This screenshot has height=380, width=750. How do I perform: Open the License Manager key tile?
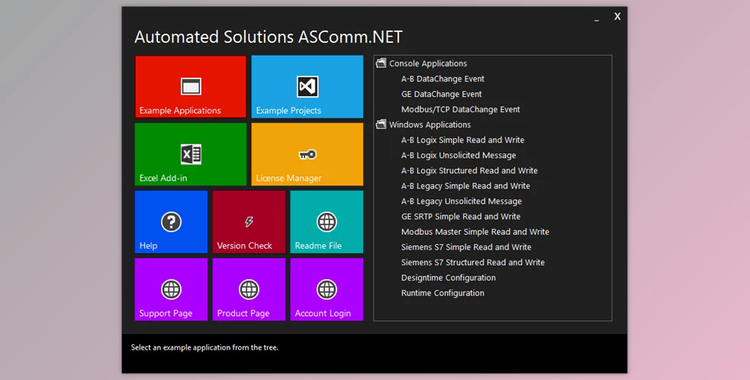[307, 154]
